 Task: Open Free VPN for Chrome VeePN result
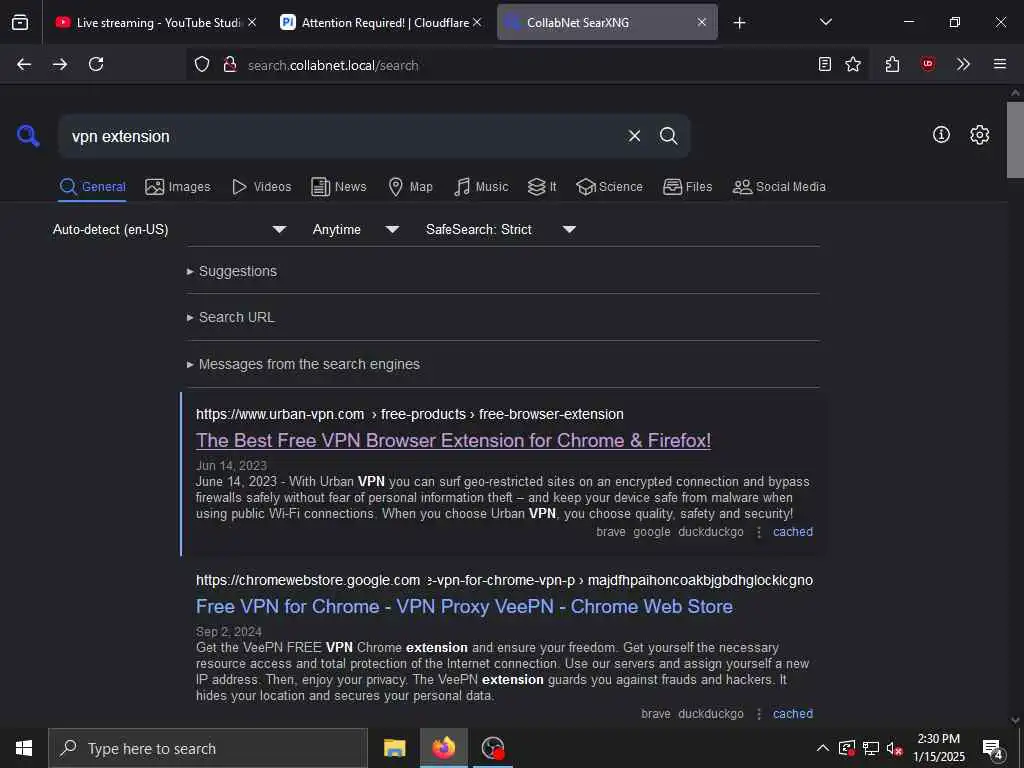pos(464,607)
